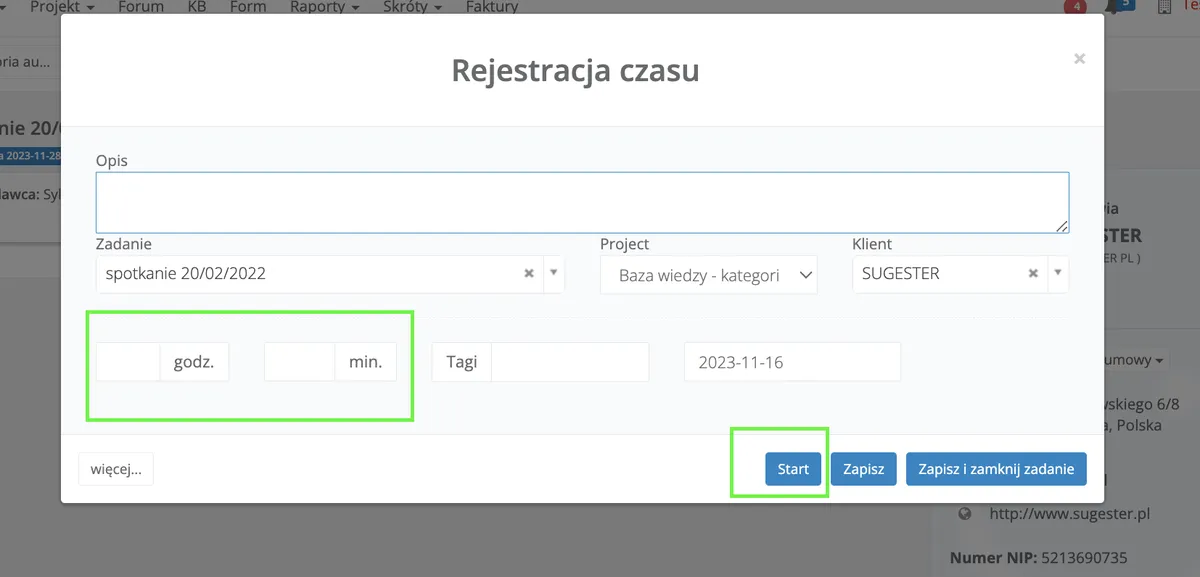Save the time entry with Zapisz
This screenshot has width=1200, height=577.
[x=863, y=469]
